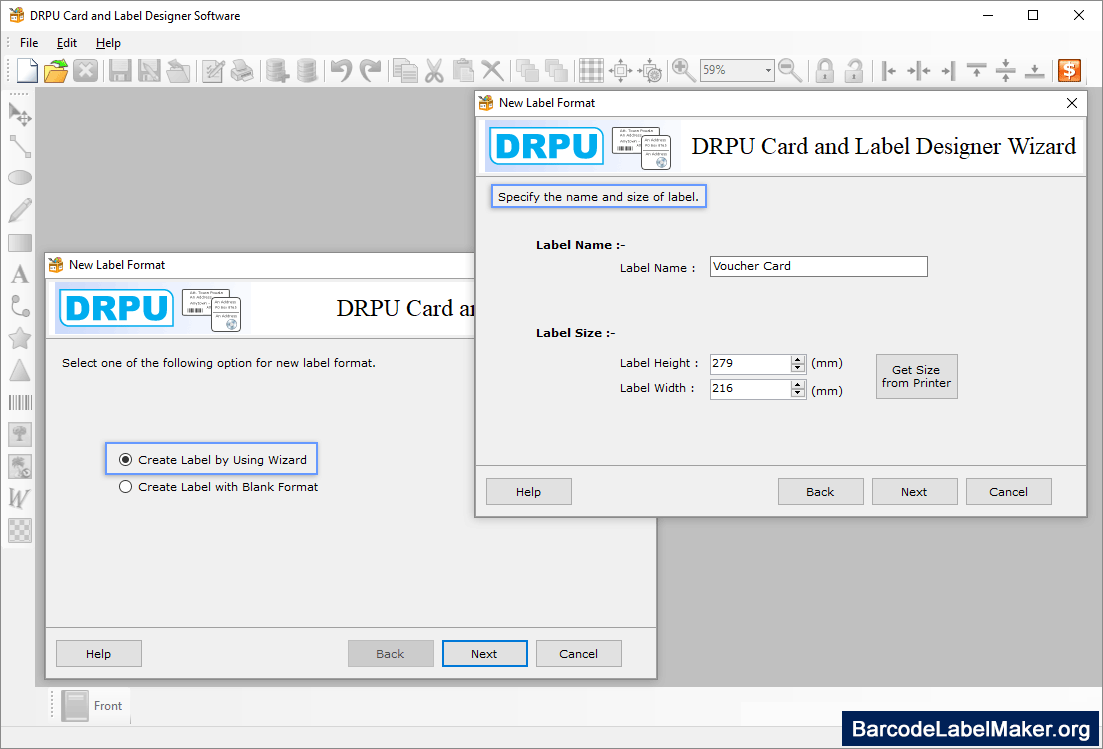
Task: Click the Label Name field with Voucher Card
Action: pyautogui.click(x=819, y=267)
